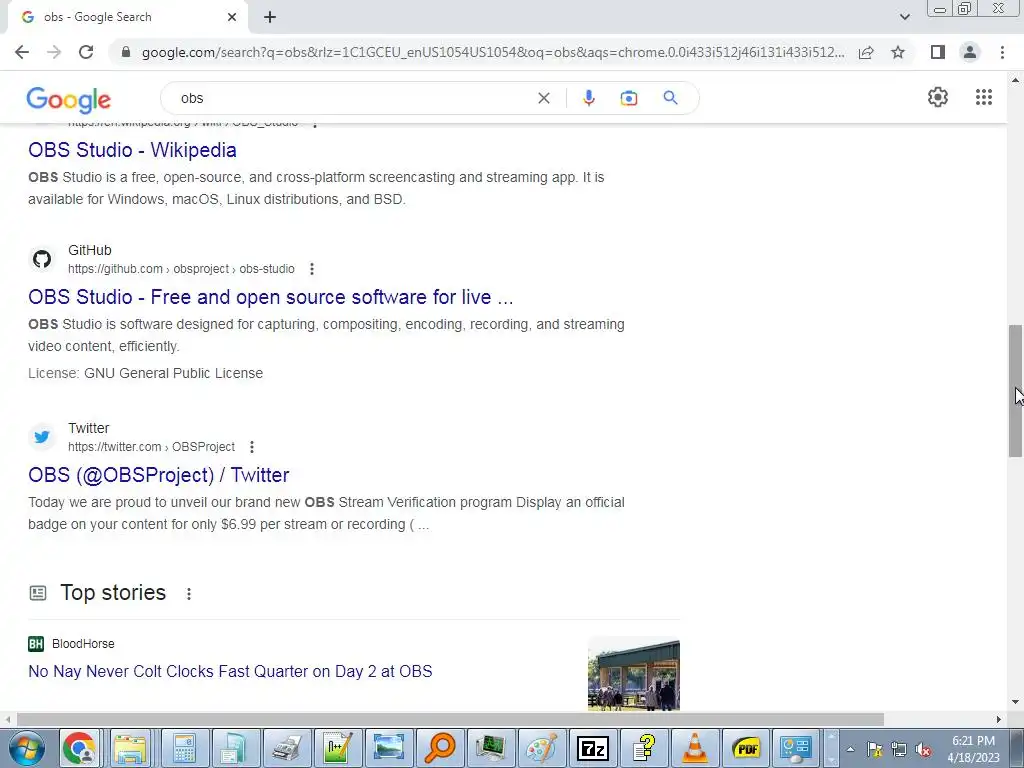Click the github.com obsproject URL text
The image size is (1024, 768).
point(181,269)
